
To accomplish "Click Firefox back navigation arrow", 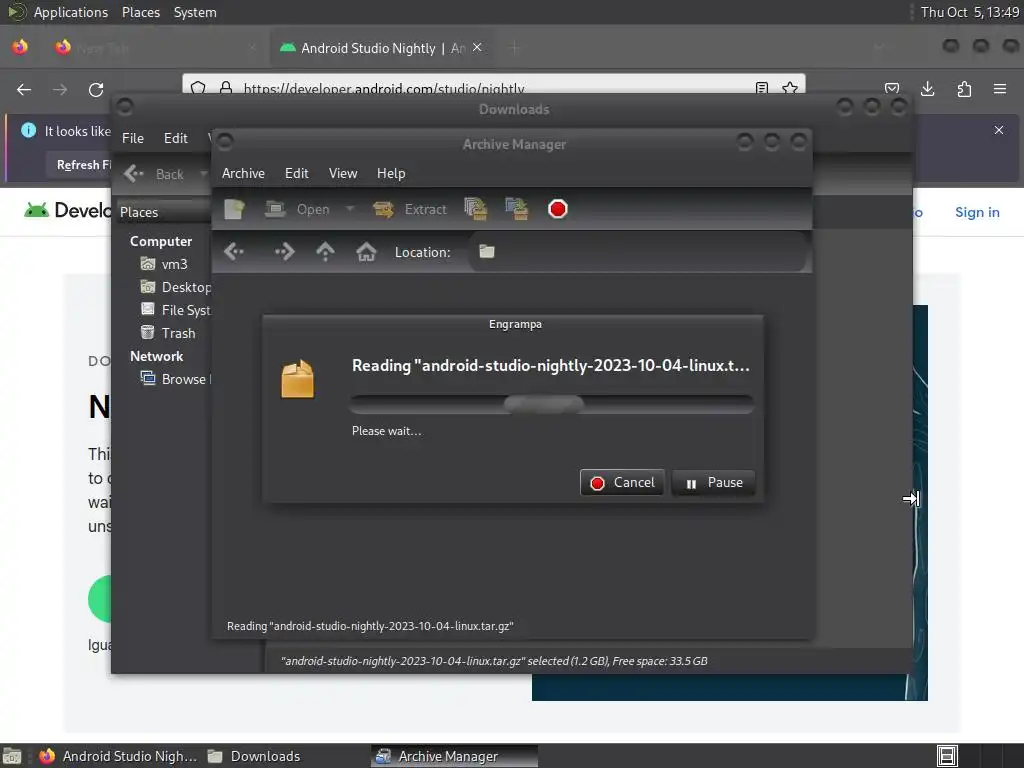I will click(x=24, y=89).
